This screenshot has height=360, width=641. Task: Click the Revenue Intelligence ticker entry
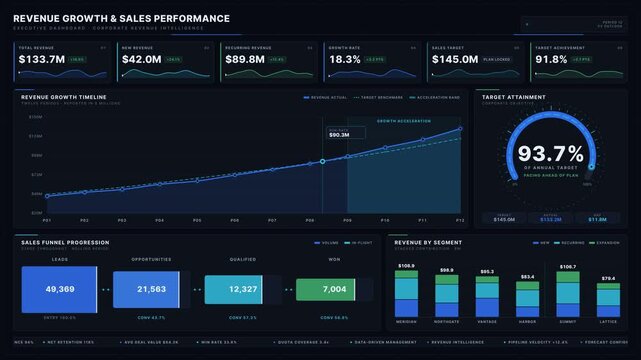point(455,342)
